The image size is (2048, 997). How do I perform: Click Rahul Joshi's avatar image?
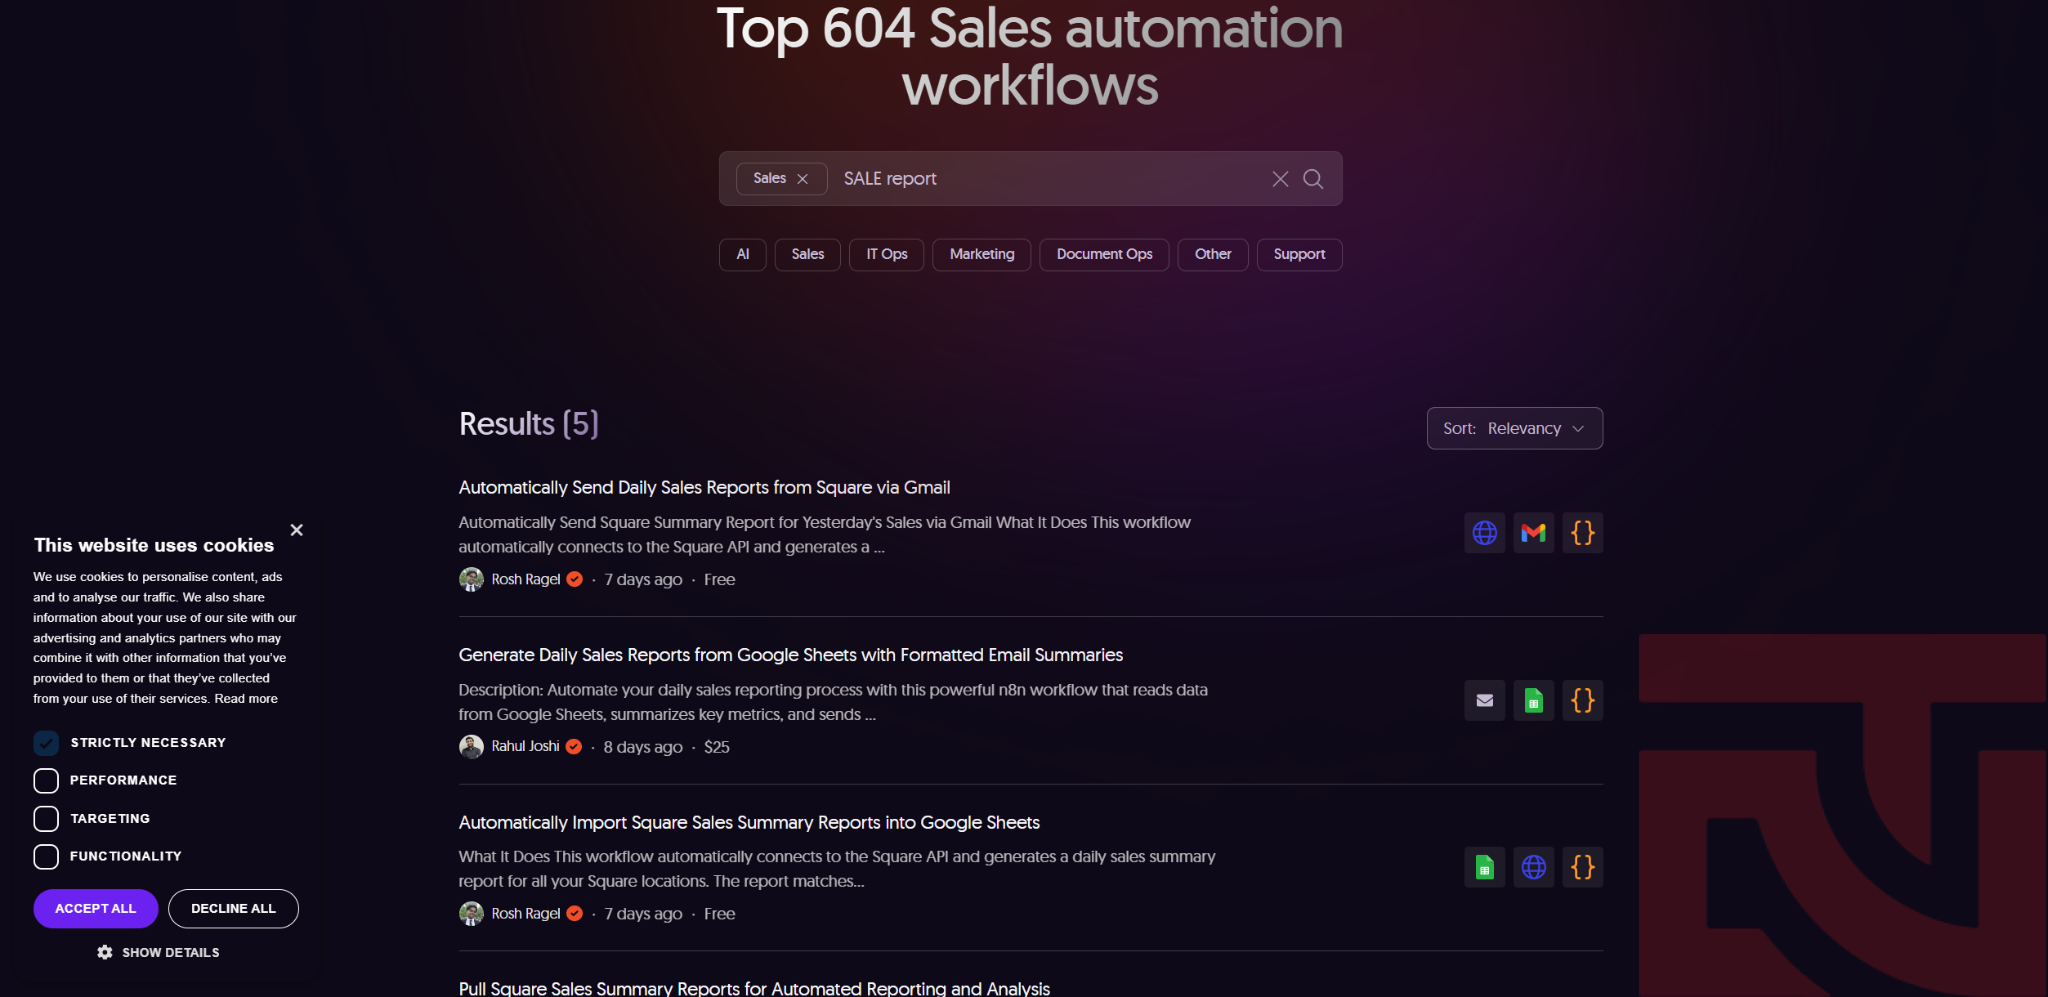click(471, 747)
